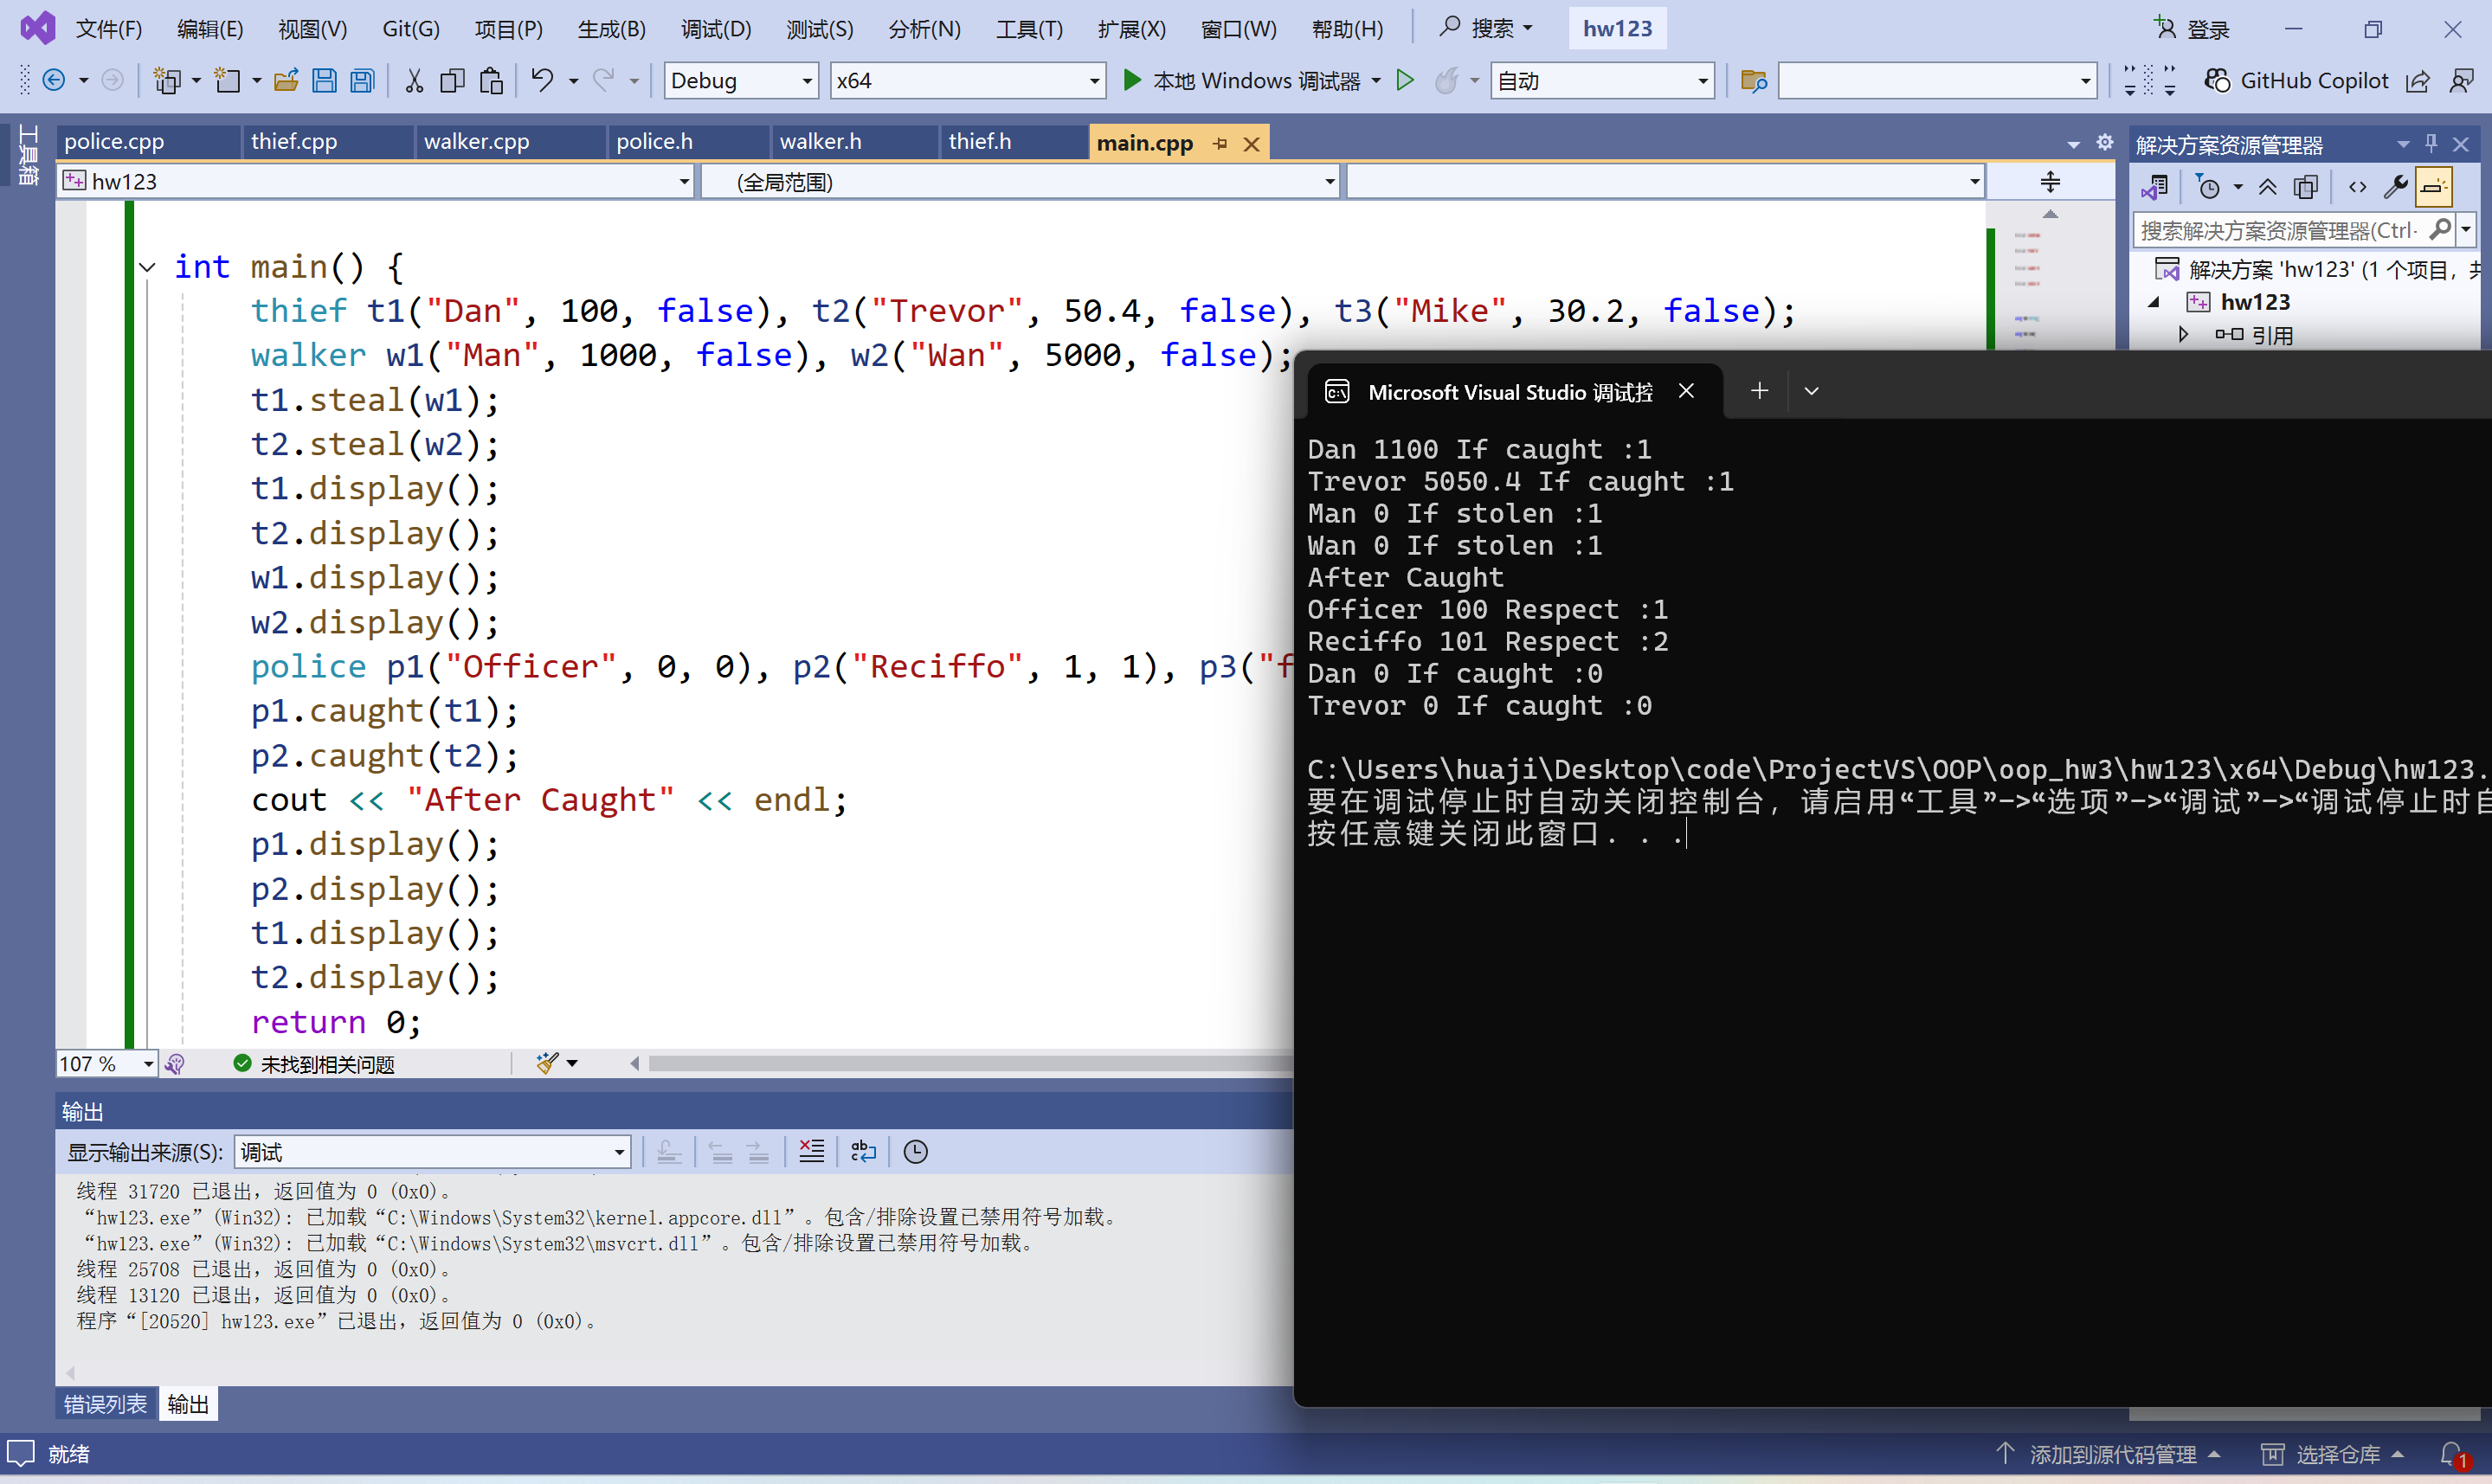
Task: Click the properties wrench icon in Solution Explorer
Action: point(2395,187)
